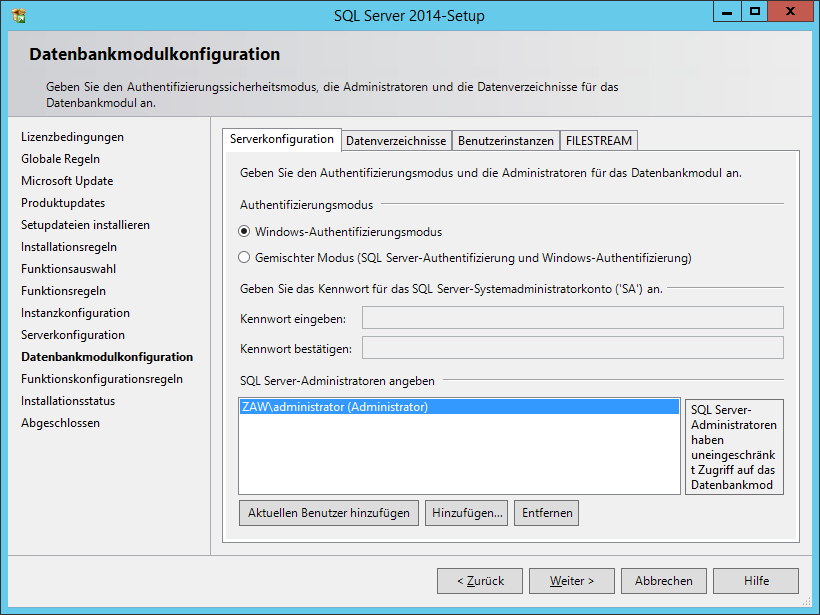
Task: Open the Benutzerinstanzen tab
Action: (x=505, y=141)
